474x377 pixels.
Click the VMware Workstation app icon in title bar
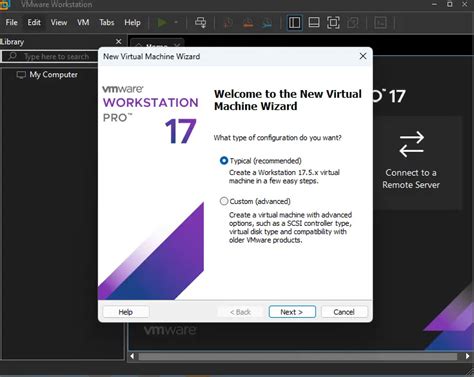(x=5, y=5)
